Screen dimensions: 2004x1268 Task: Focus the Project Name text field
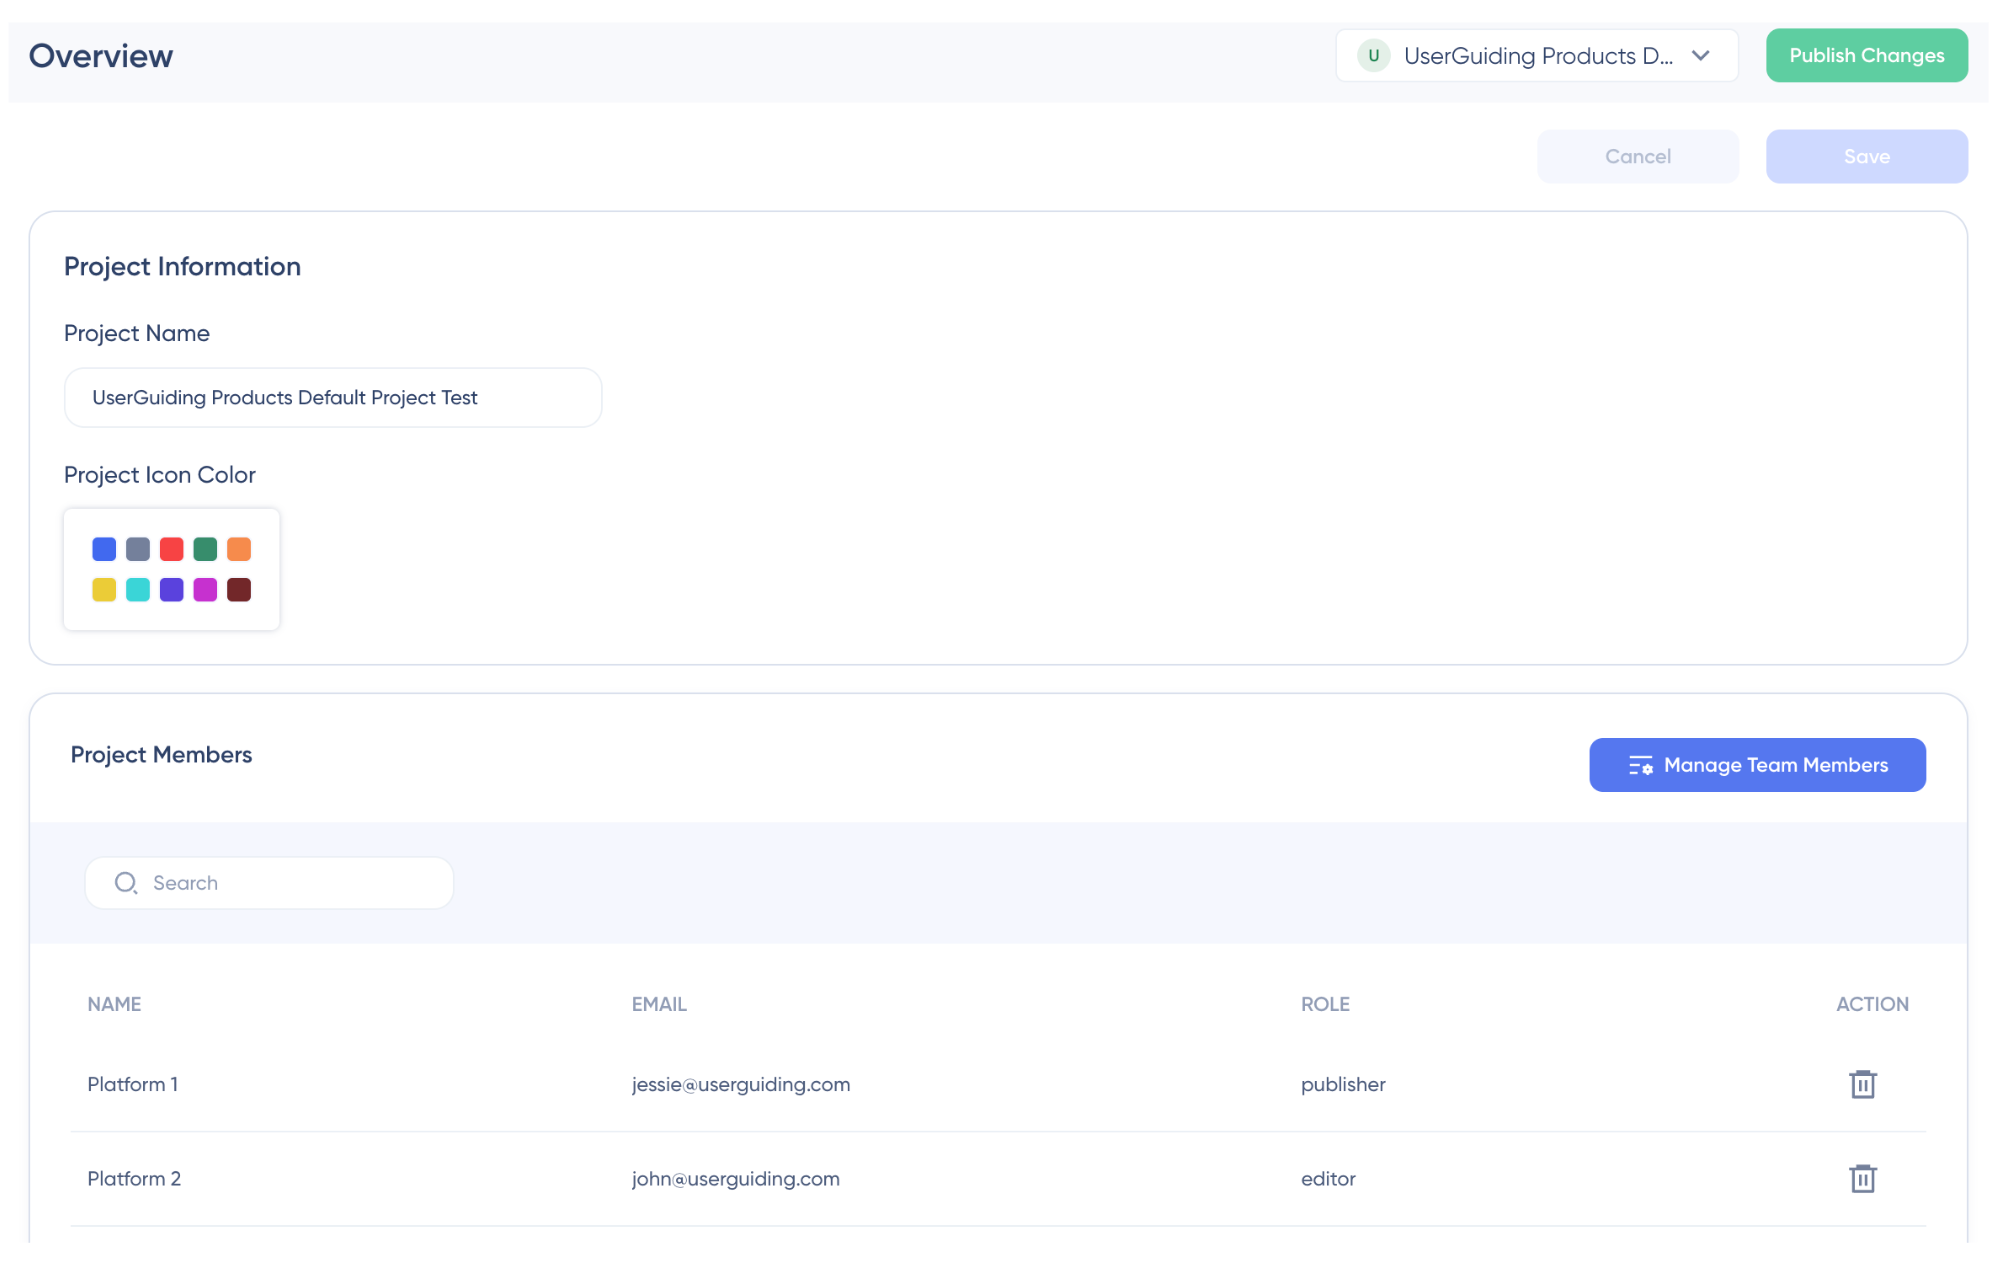(x=333, y=398)
